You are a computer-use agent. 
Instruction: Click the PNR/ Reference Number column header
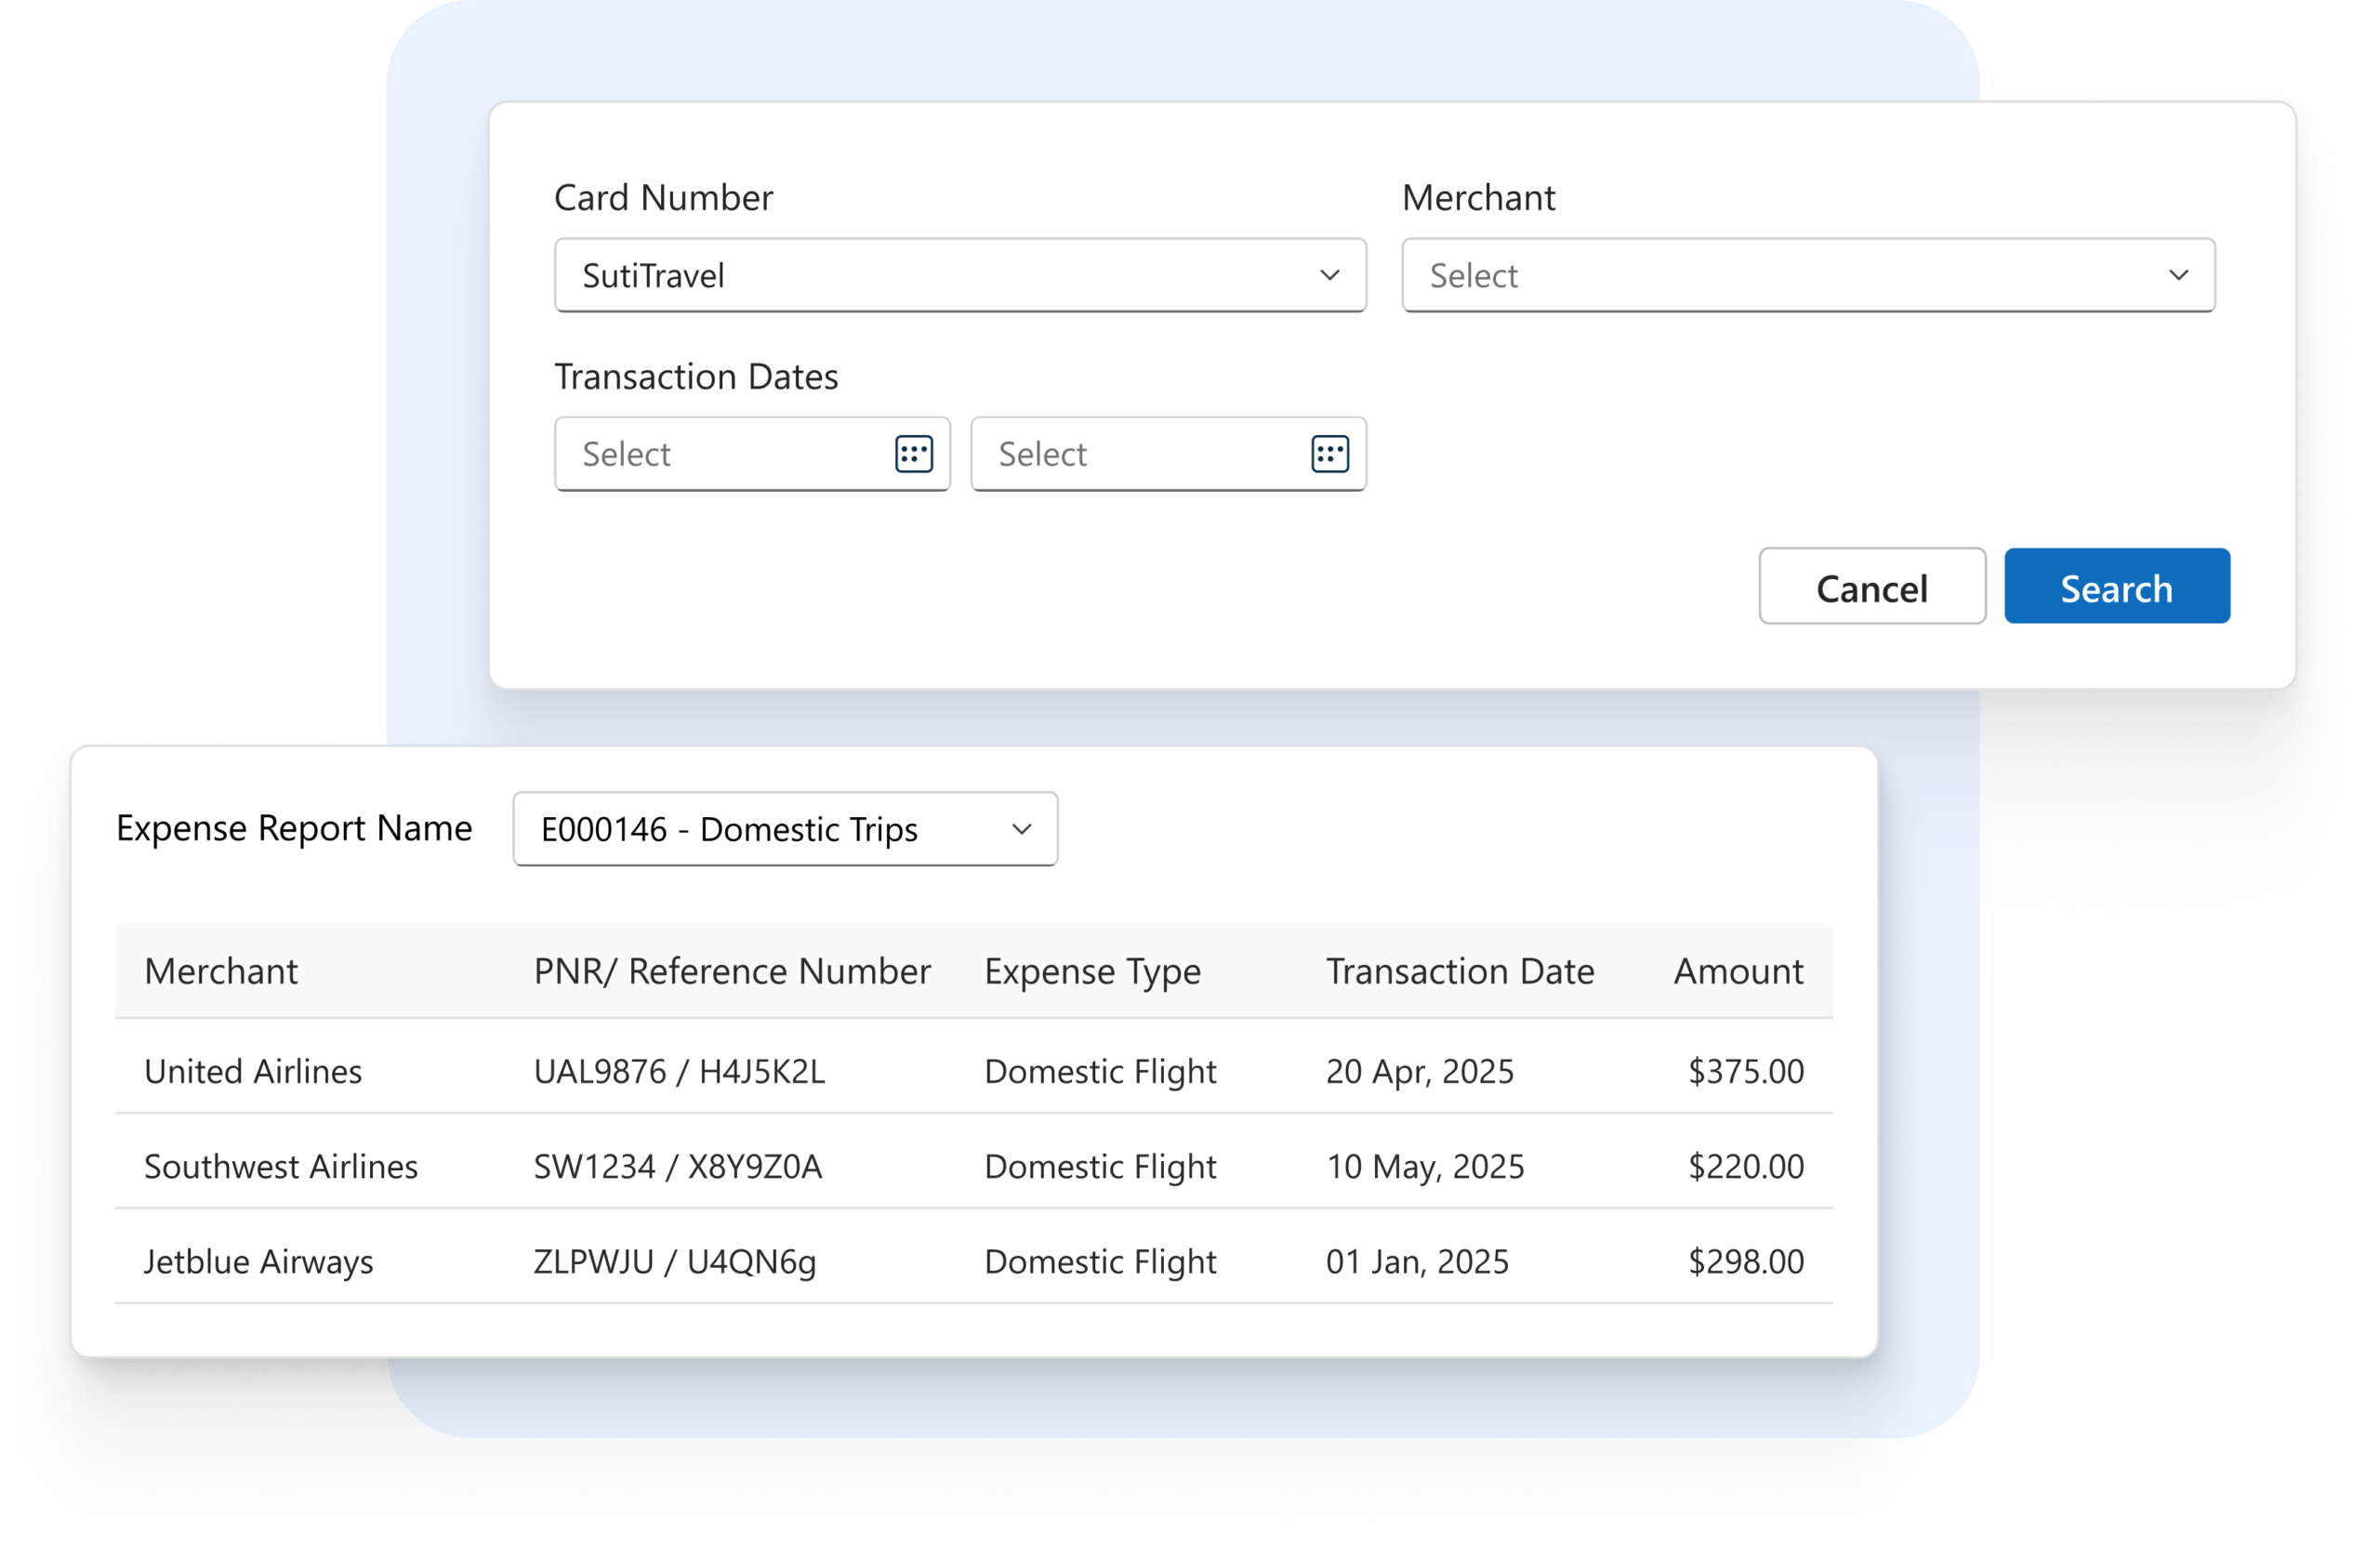click(x=732, y=971)
